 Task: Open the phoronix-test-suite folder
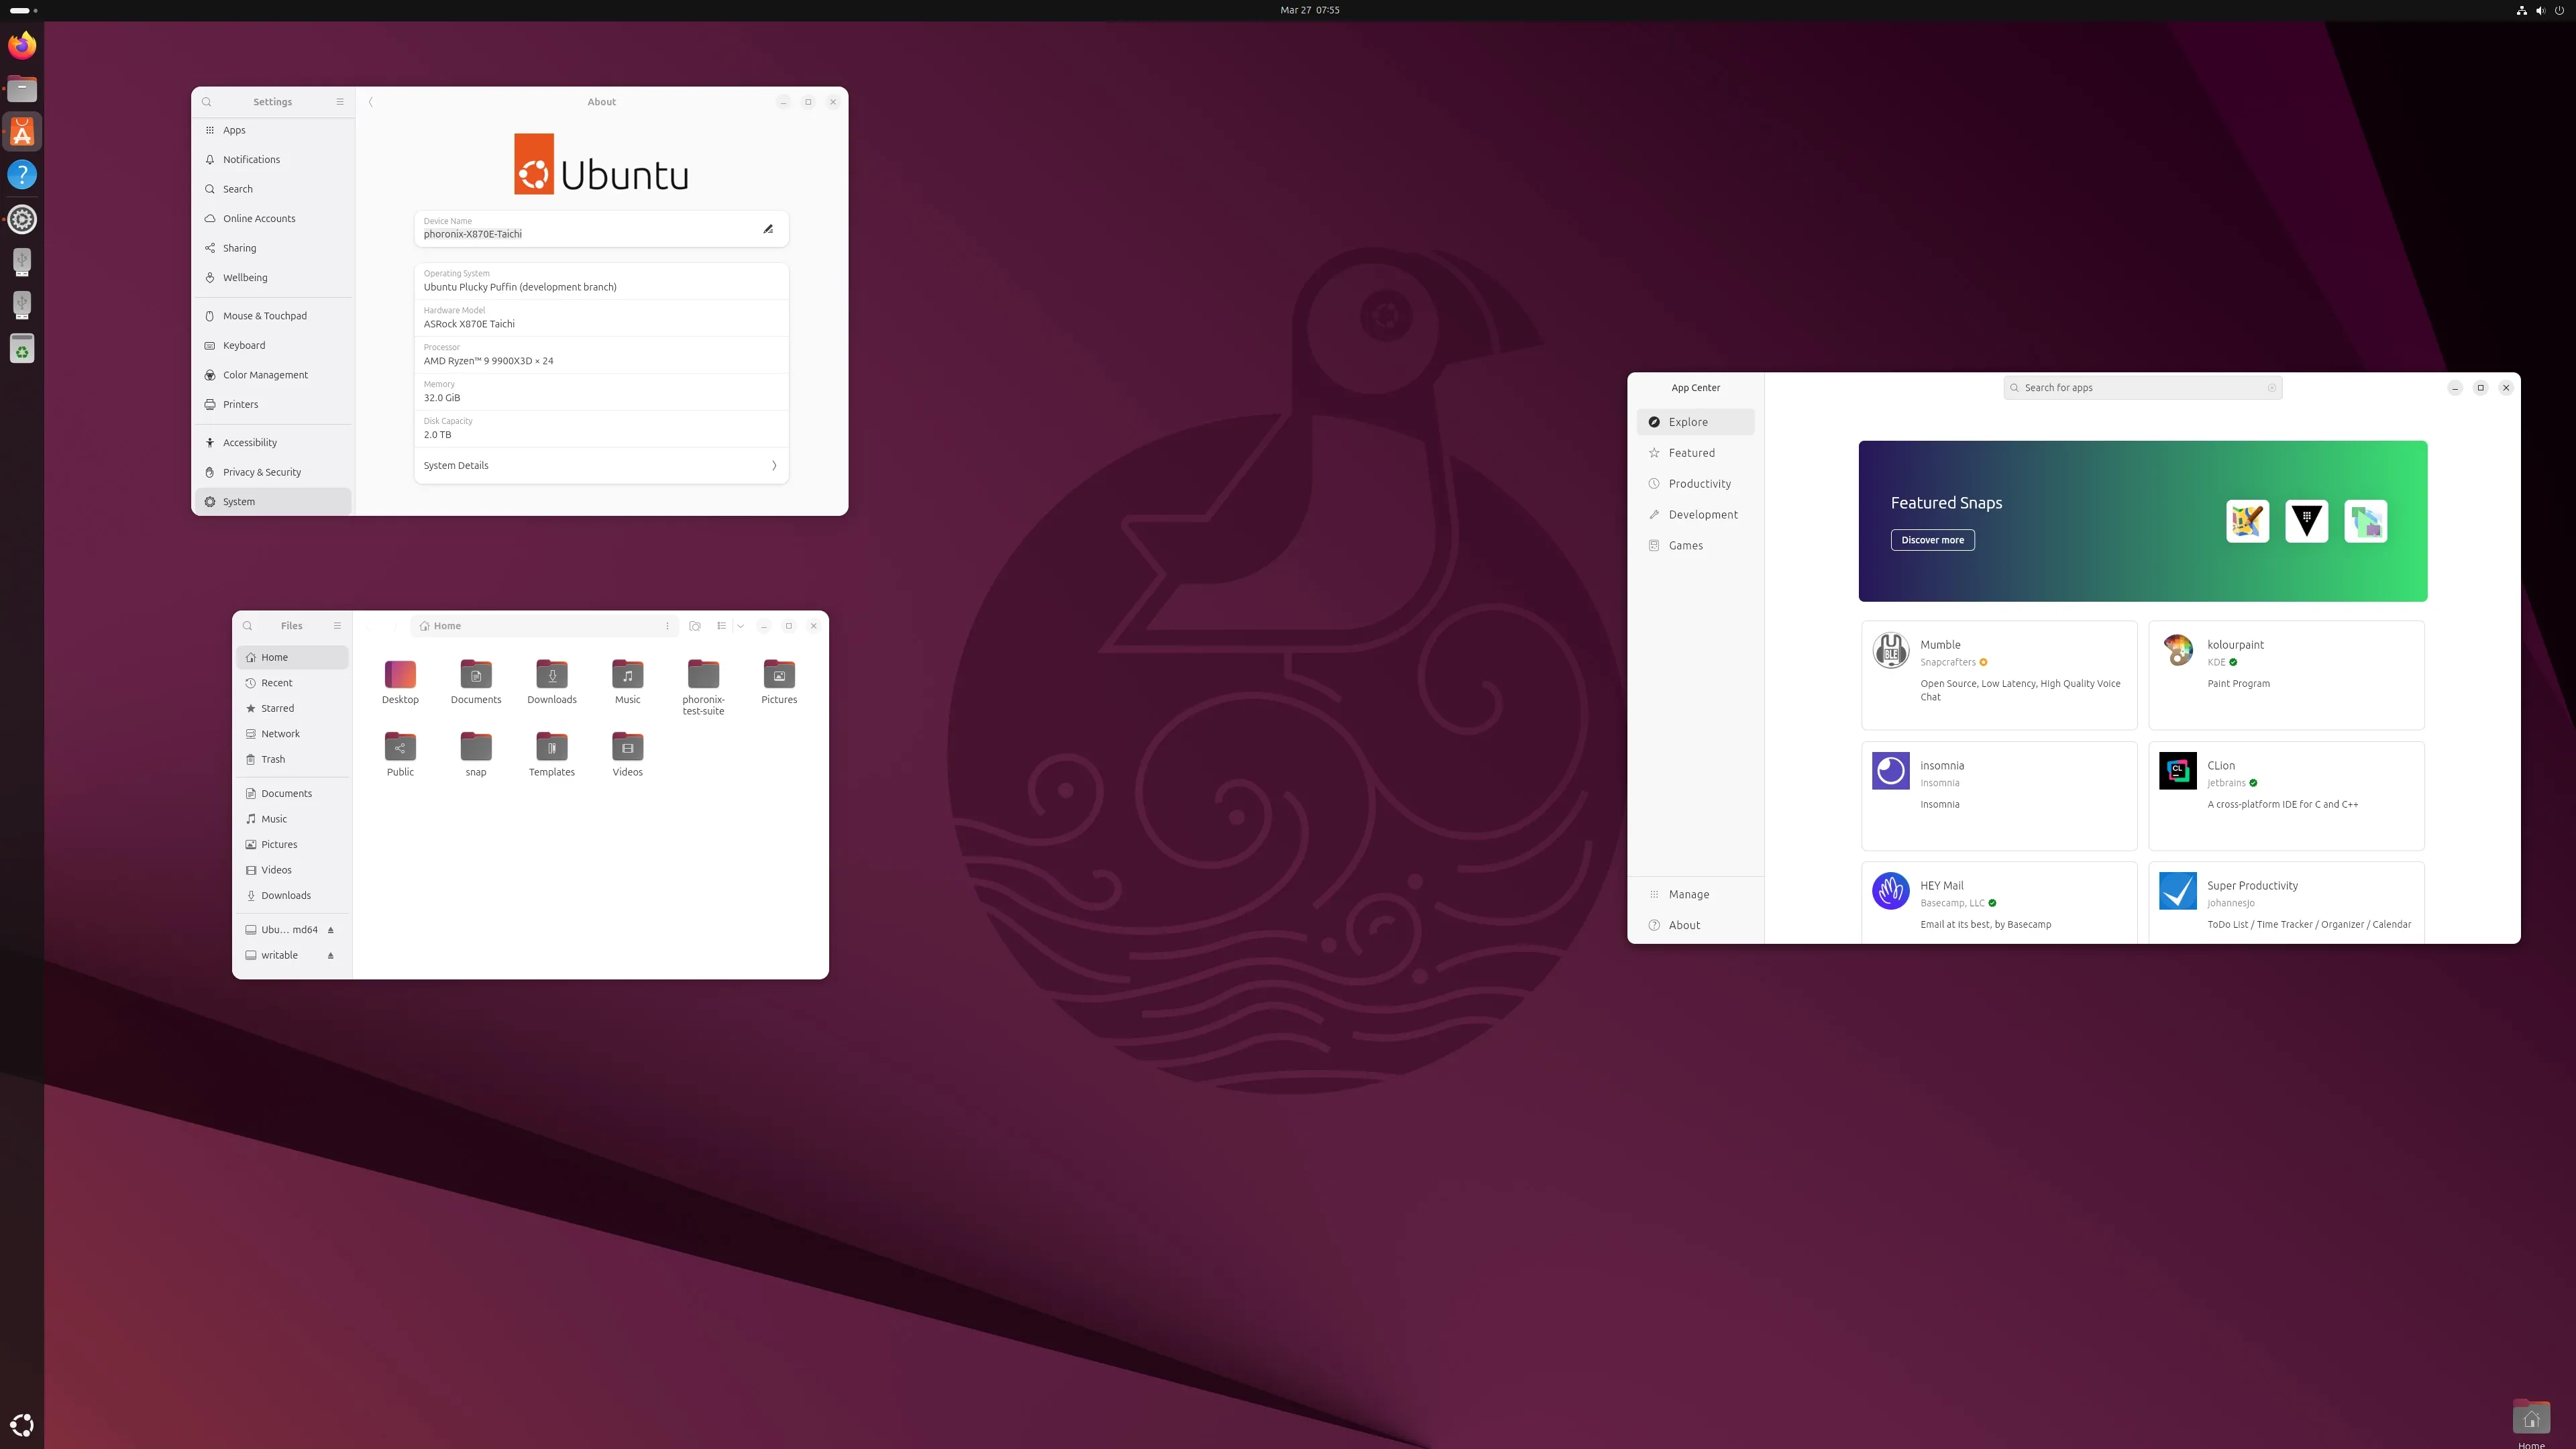point(703,675)
